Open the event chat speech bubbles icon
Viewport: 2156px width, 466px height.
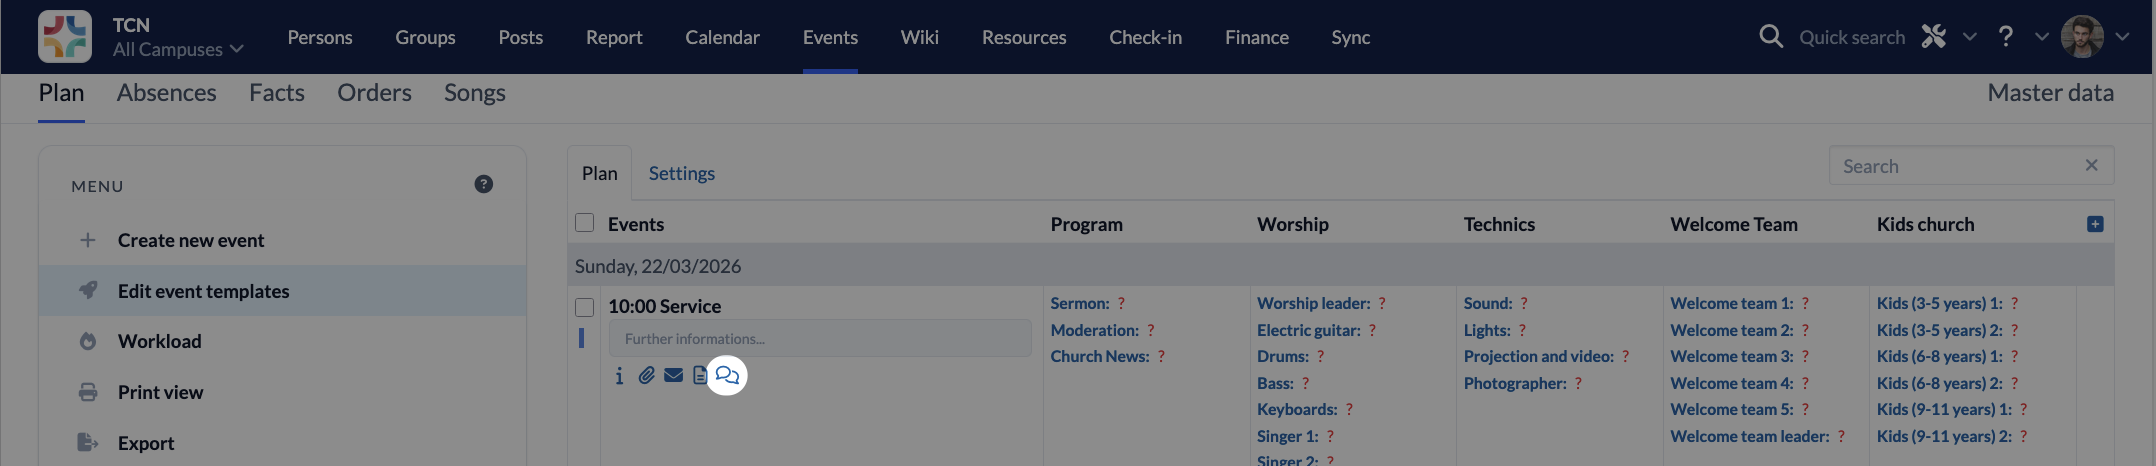pyautogui.click(x=727, y=376)
